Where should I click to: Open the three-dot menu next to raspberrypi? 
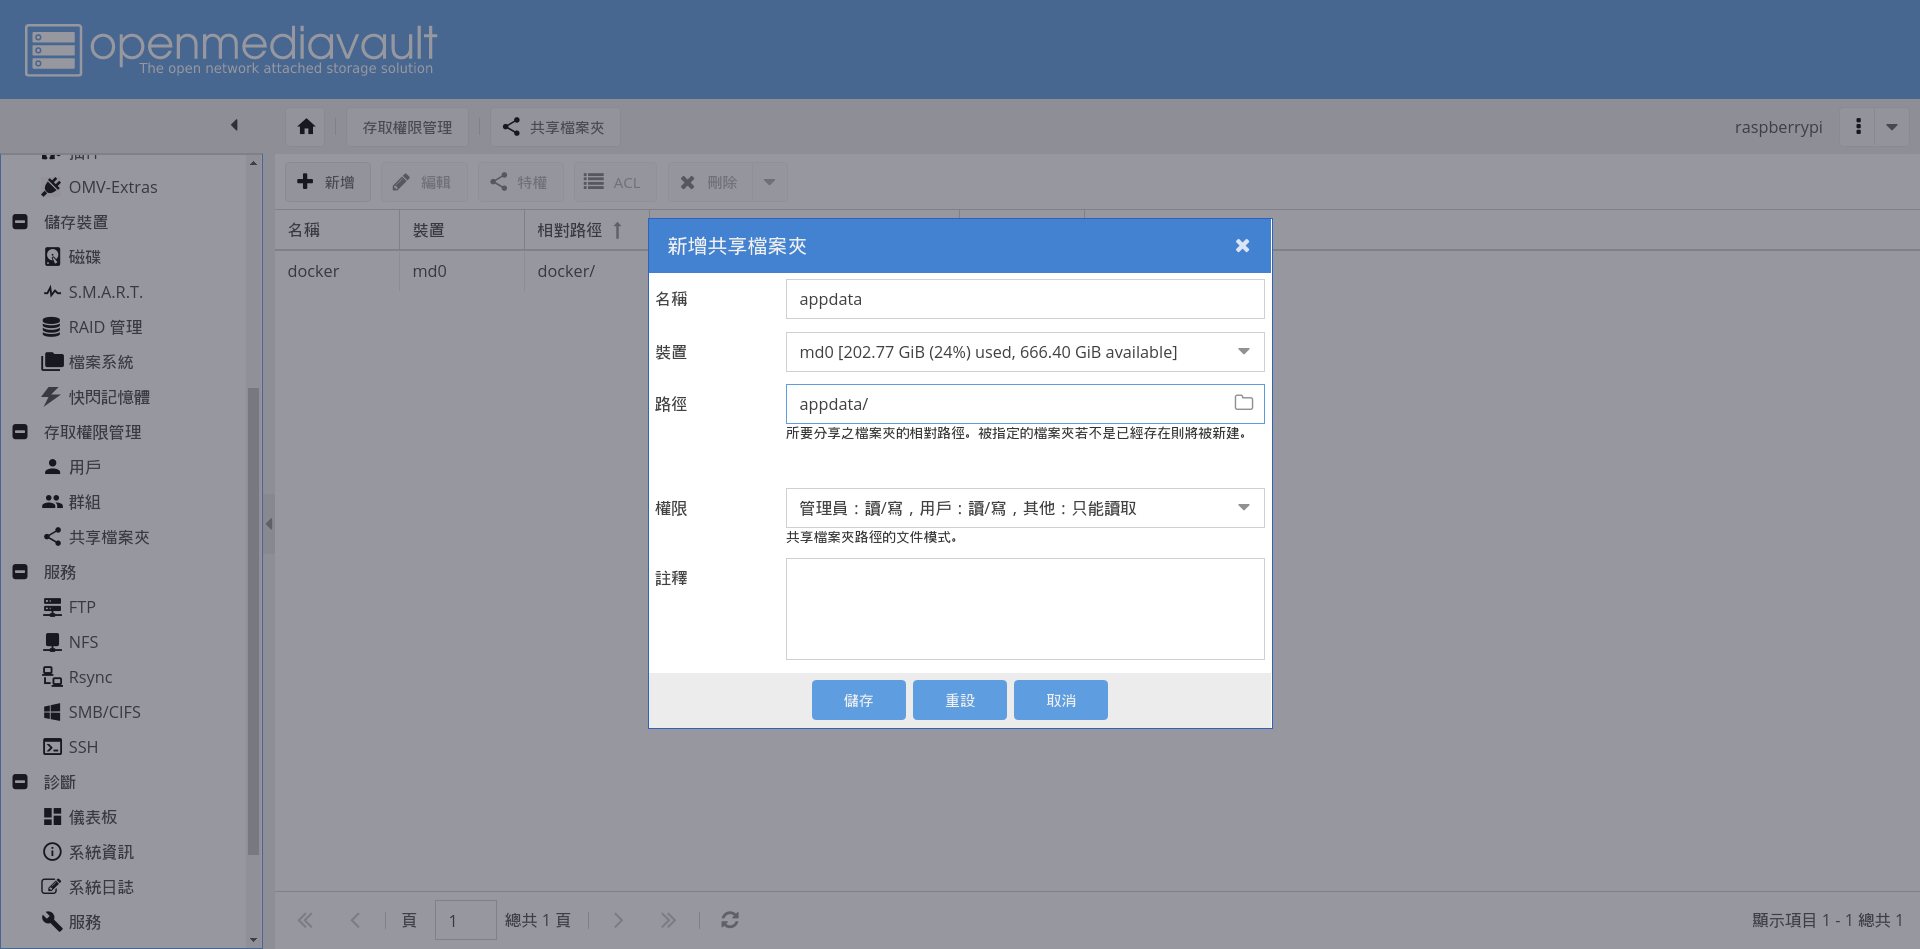point(1858,127)
